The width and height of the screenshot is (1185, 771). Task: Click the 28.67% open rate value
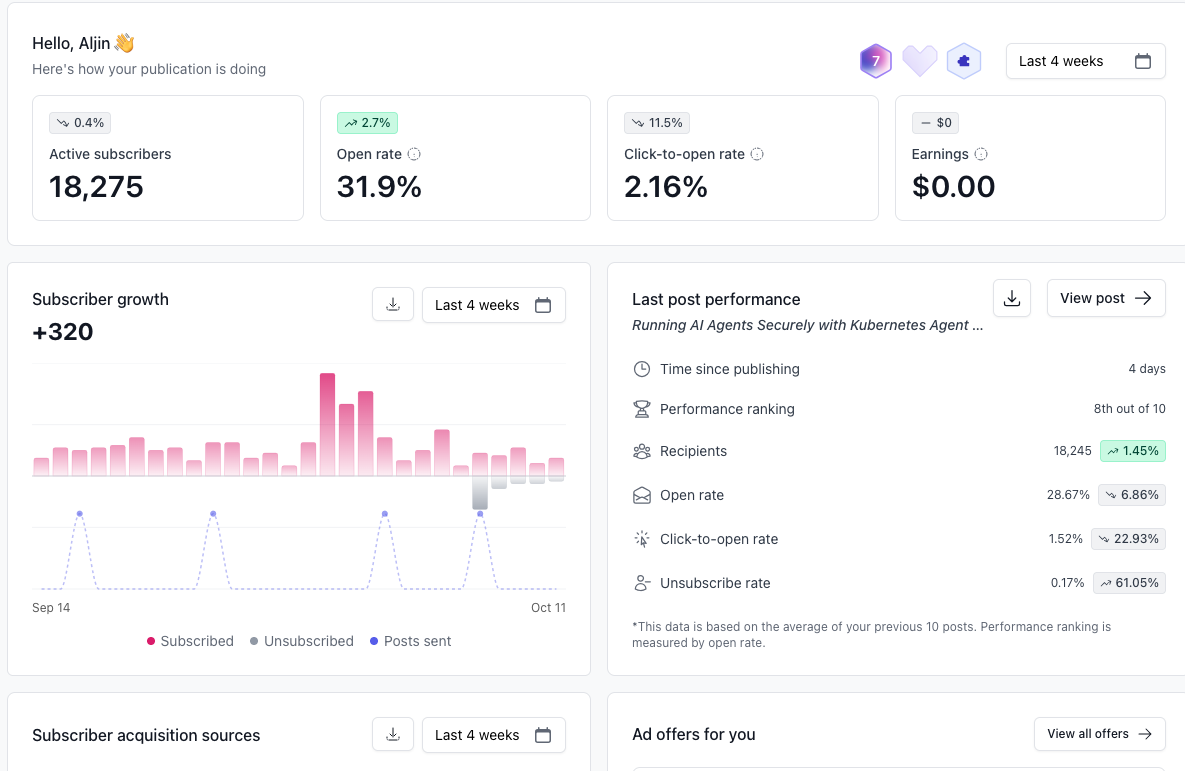pos(1068,494)
